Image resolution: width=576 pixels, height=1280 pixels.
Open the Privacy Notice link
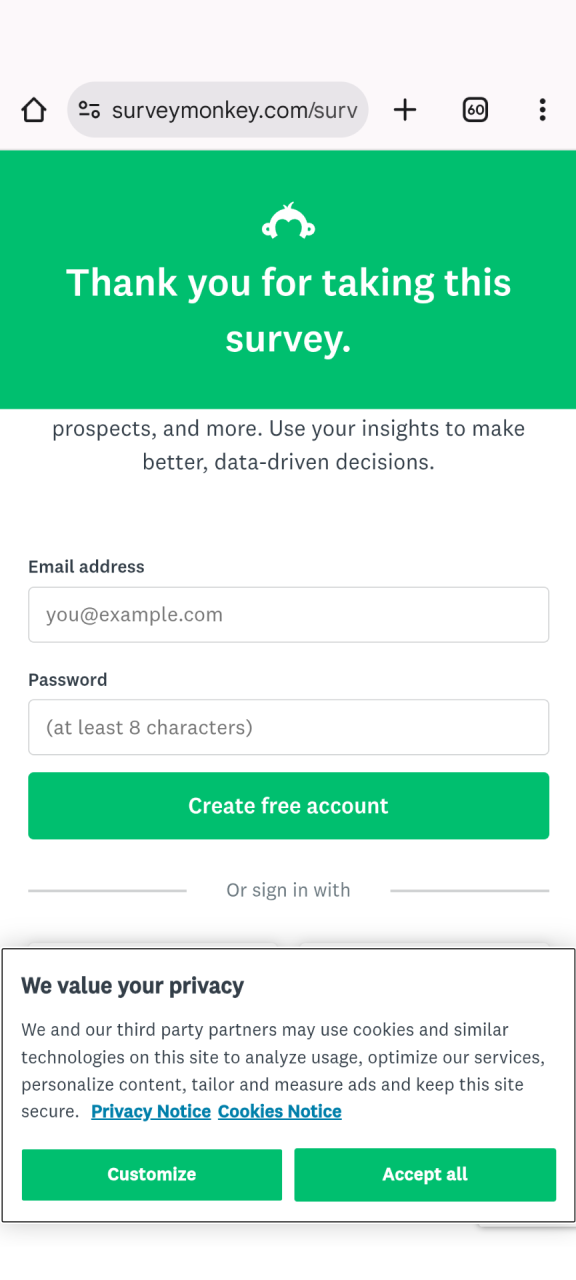pos(151,1111)
